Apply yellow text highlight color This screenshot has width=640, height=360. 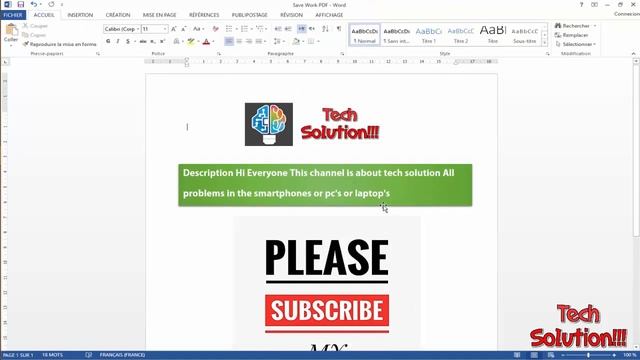191,41
